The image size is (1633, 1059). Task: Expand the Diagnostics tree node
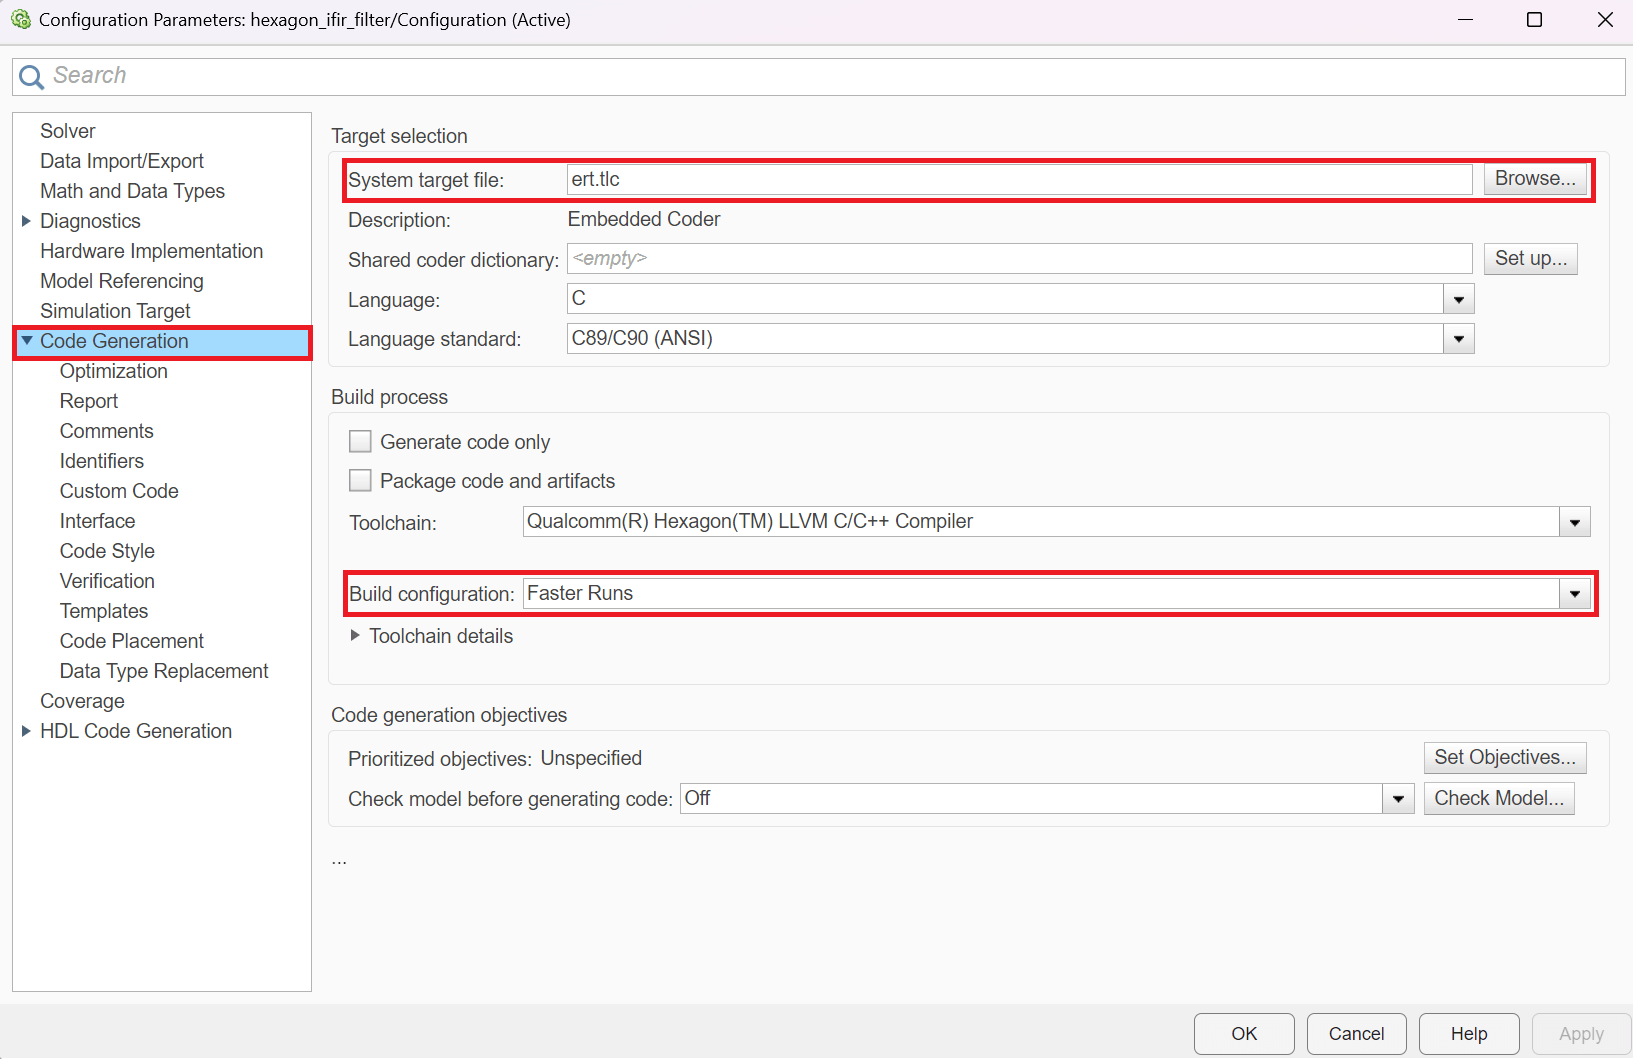tap(25, 221)
